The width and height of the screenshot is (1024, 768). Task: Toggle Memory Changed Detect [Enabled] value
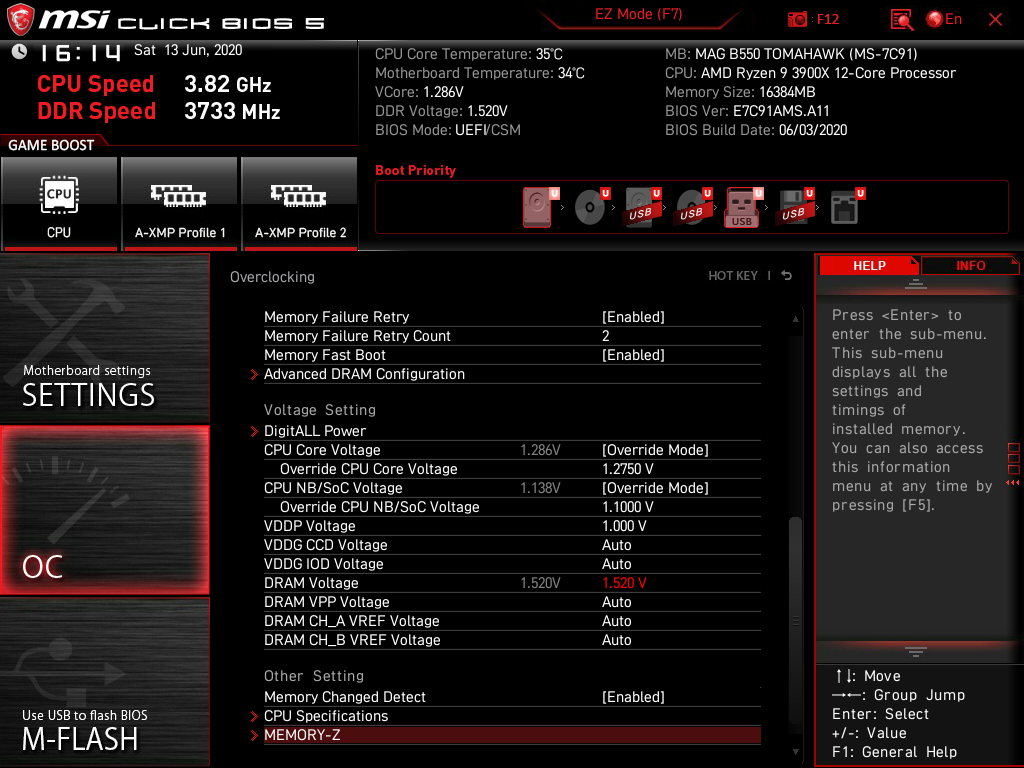click(x=633, y=697)
